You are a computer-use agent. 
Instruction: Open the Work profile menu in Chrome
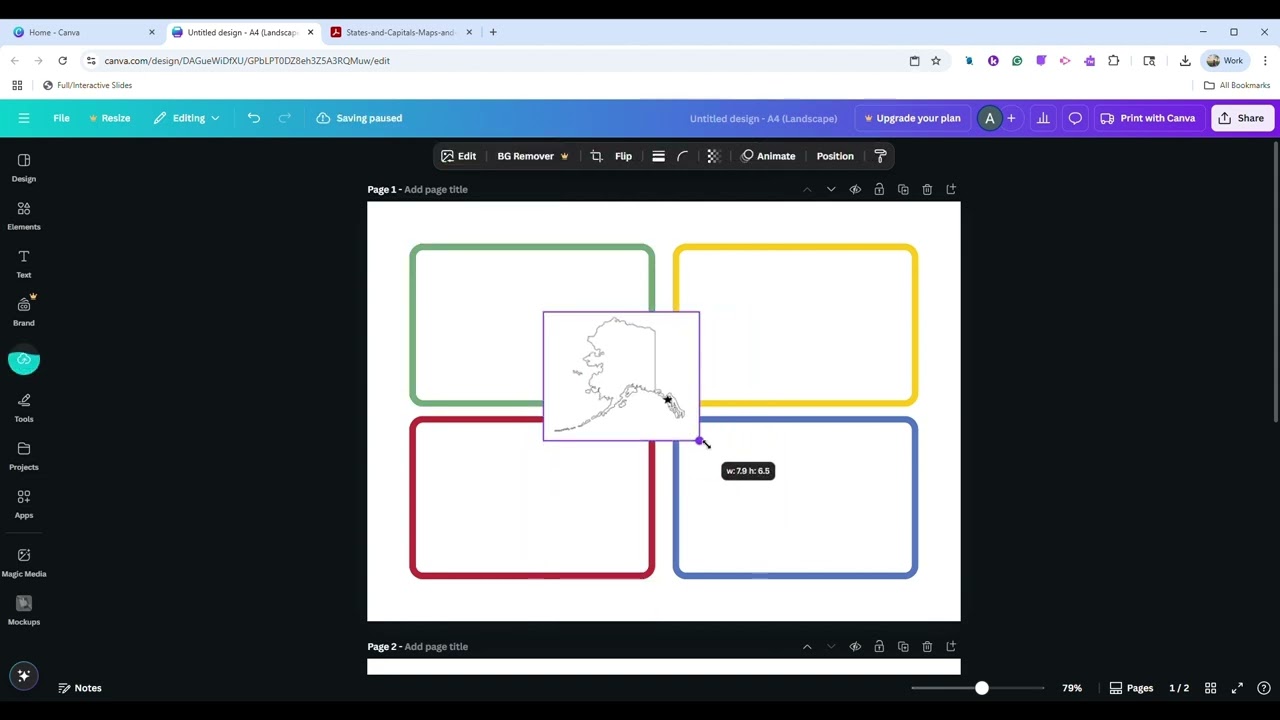coord(1225,60)
